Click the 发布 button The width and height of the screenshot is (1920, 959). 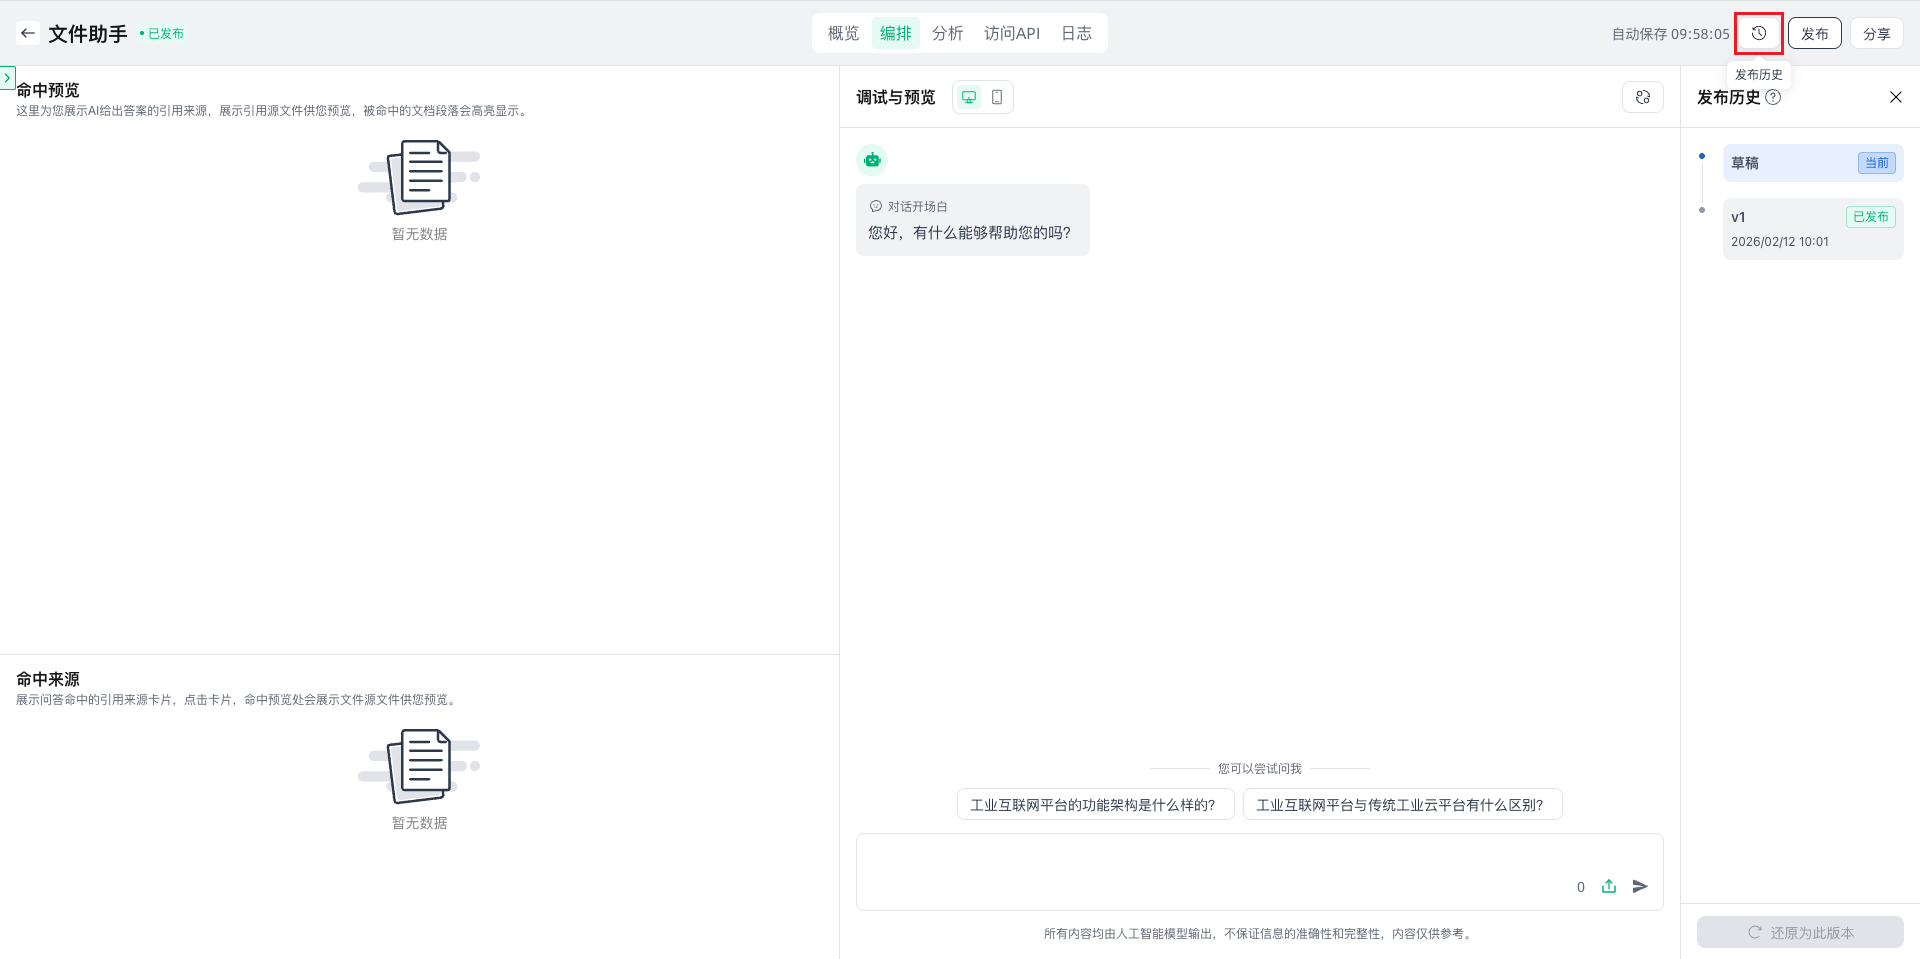tap(1814, 33)
